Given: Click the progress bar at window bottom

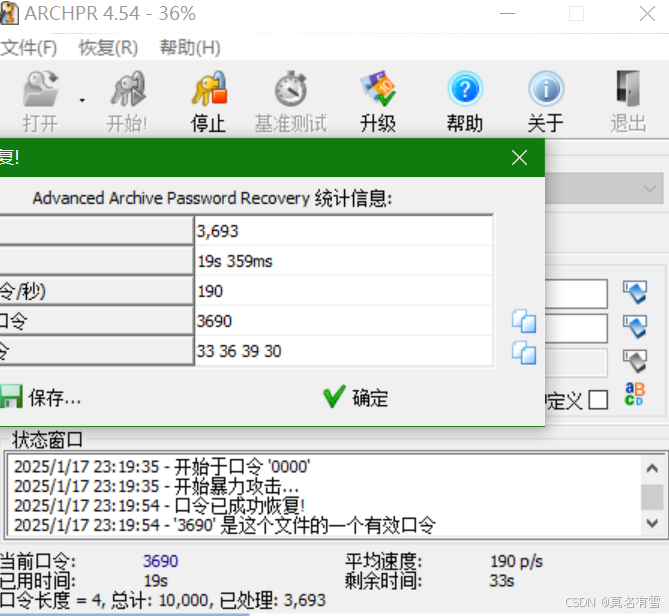Looking at the screenshot, I should [334, 613].
